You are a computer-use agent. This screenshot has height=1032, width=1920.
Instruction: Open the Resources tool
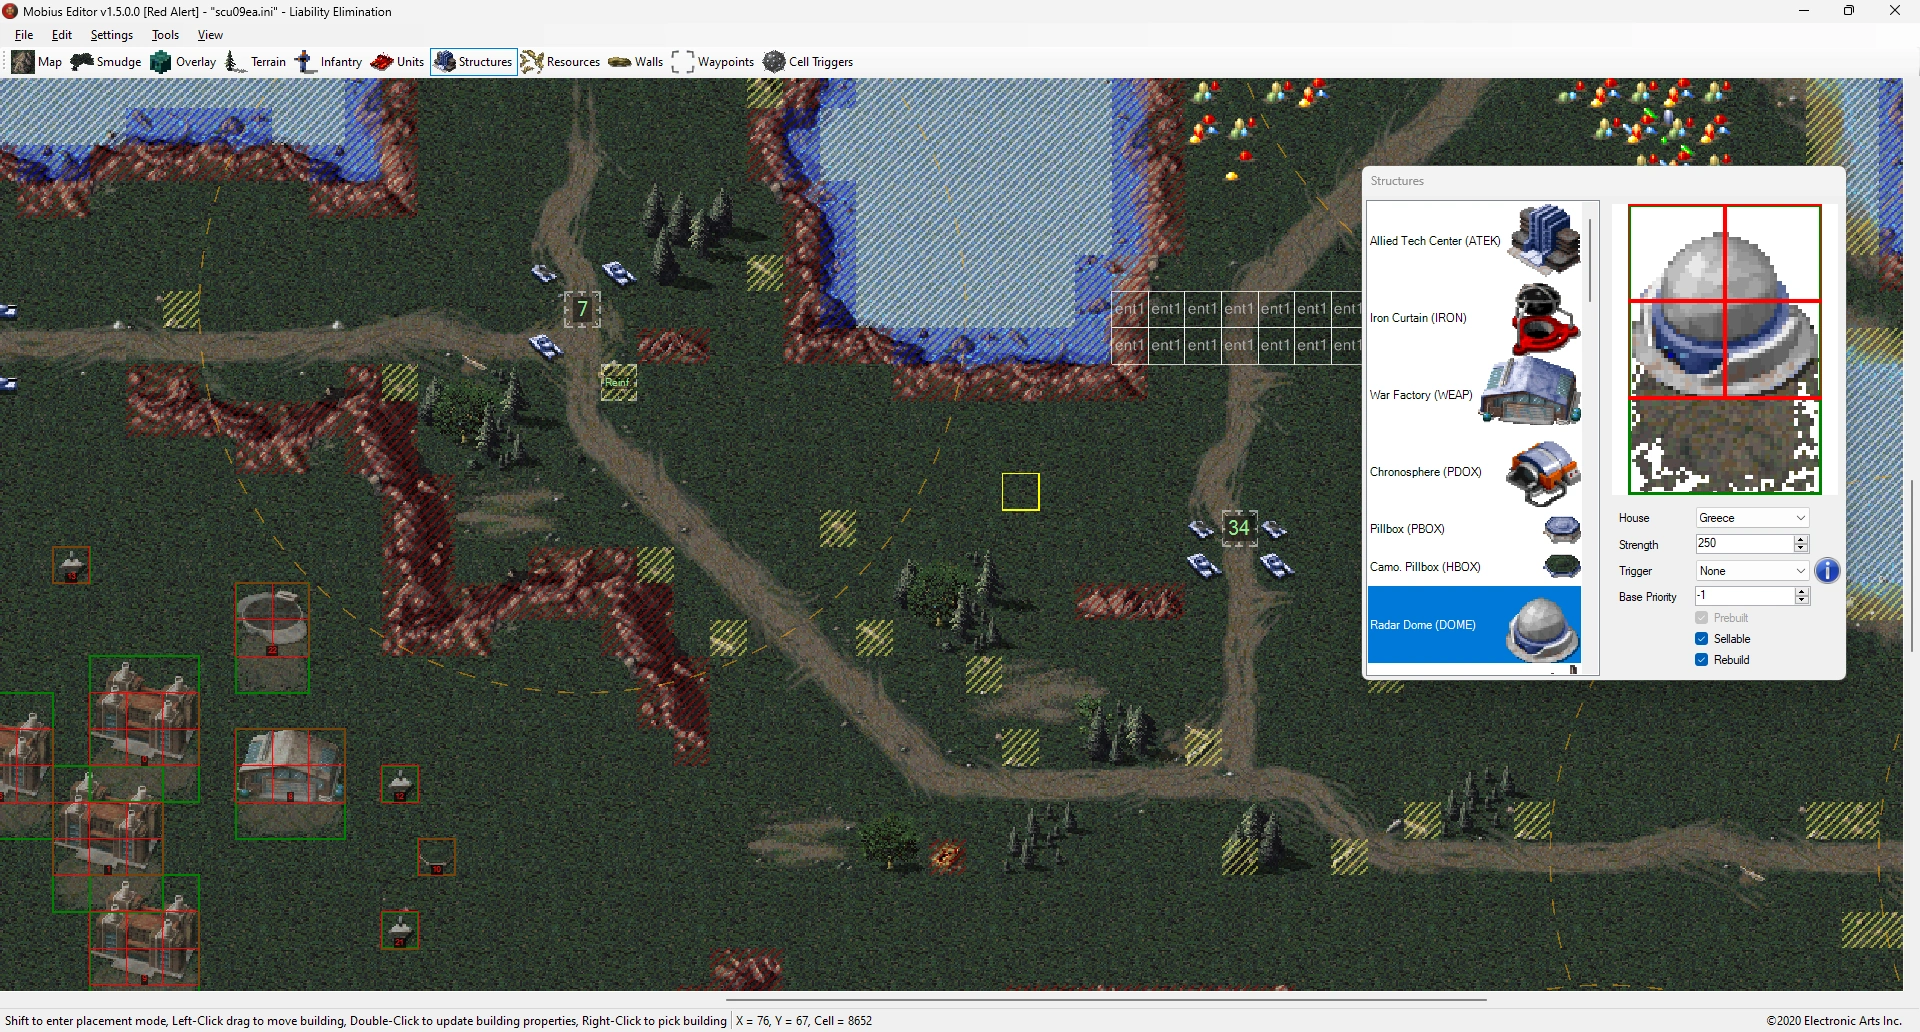[560, 62]
